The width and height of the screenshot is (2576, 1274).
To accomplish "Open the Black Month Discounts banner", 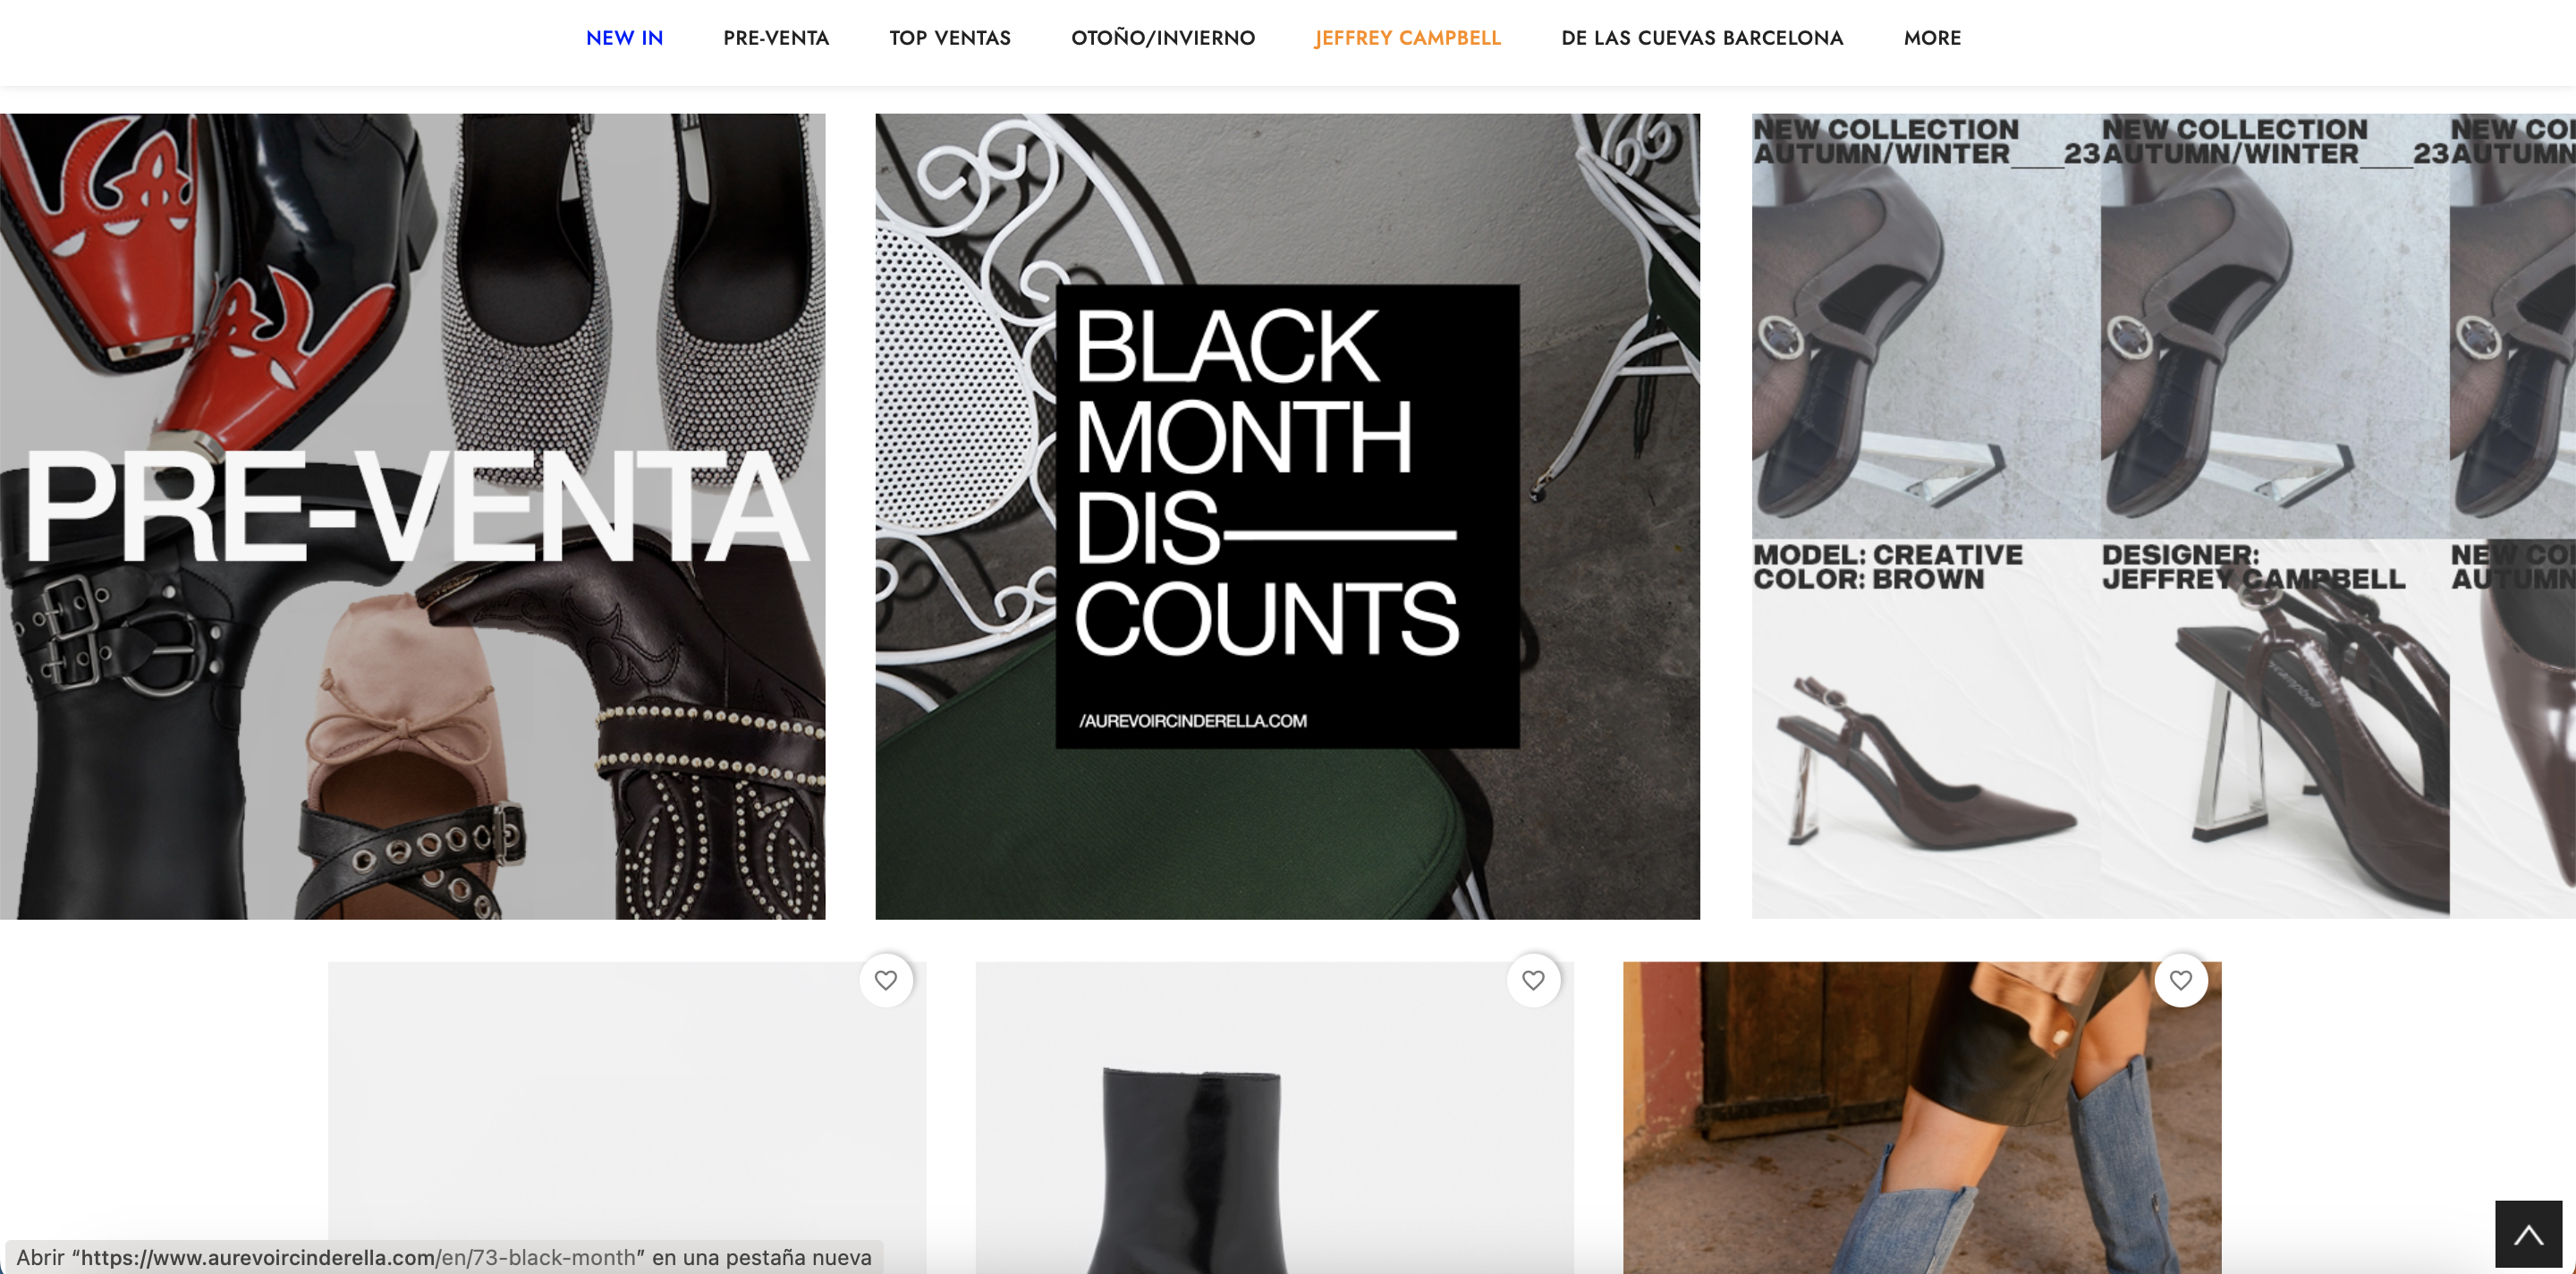I will point(1287,516).
